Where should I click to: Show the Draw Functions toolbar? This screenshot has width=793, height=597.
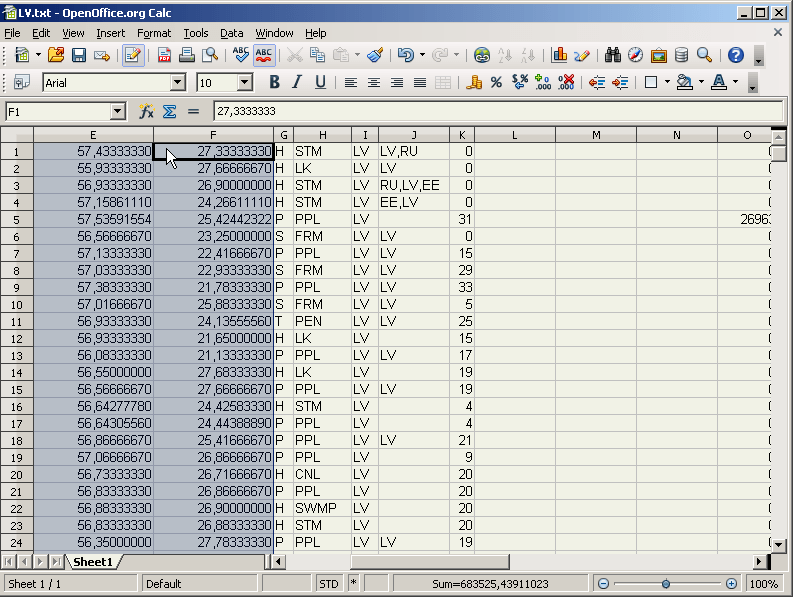(582, 55)
